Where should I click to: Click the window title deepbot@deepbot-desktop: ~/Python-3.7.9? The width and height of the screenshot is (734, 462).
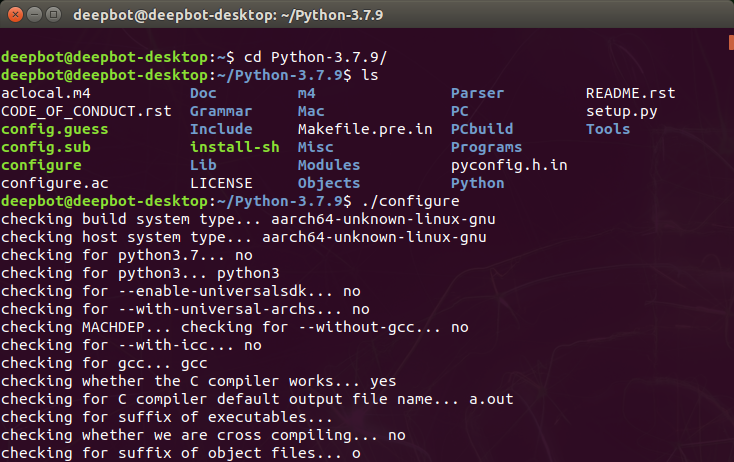click(x=228, y=15)
